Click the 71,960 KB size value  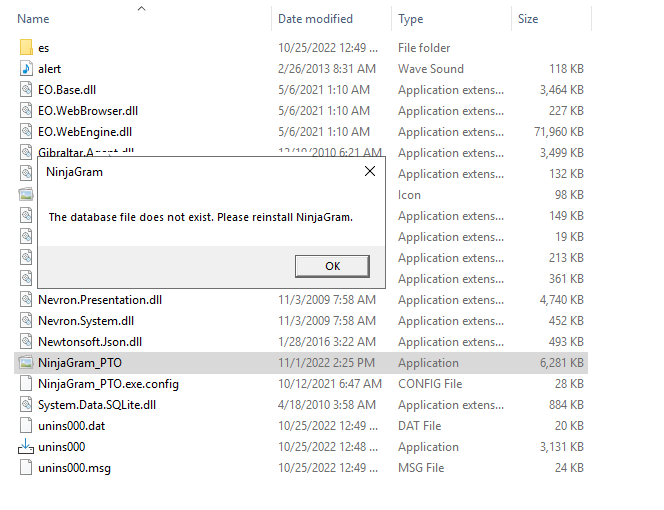click(559, 132)
